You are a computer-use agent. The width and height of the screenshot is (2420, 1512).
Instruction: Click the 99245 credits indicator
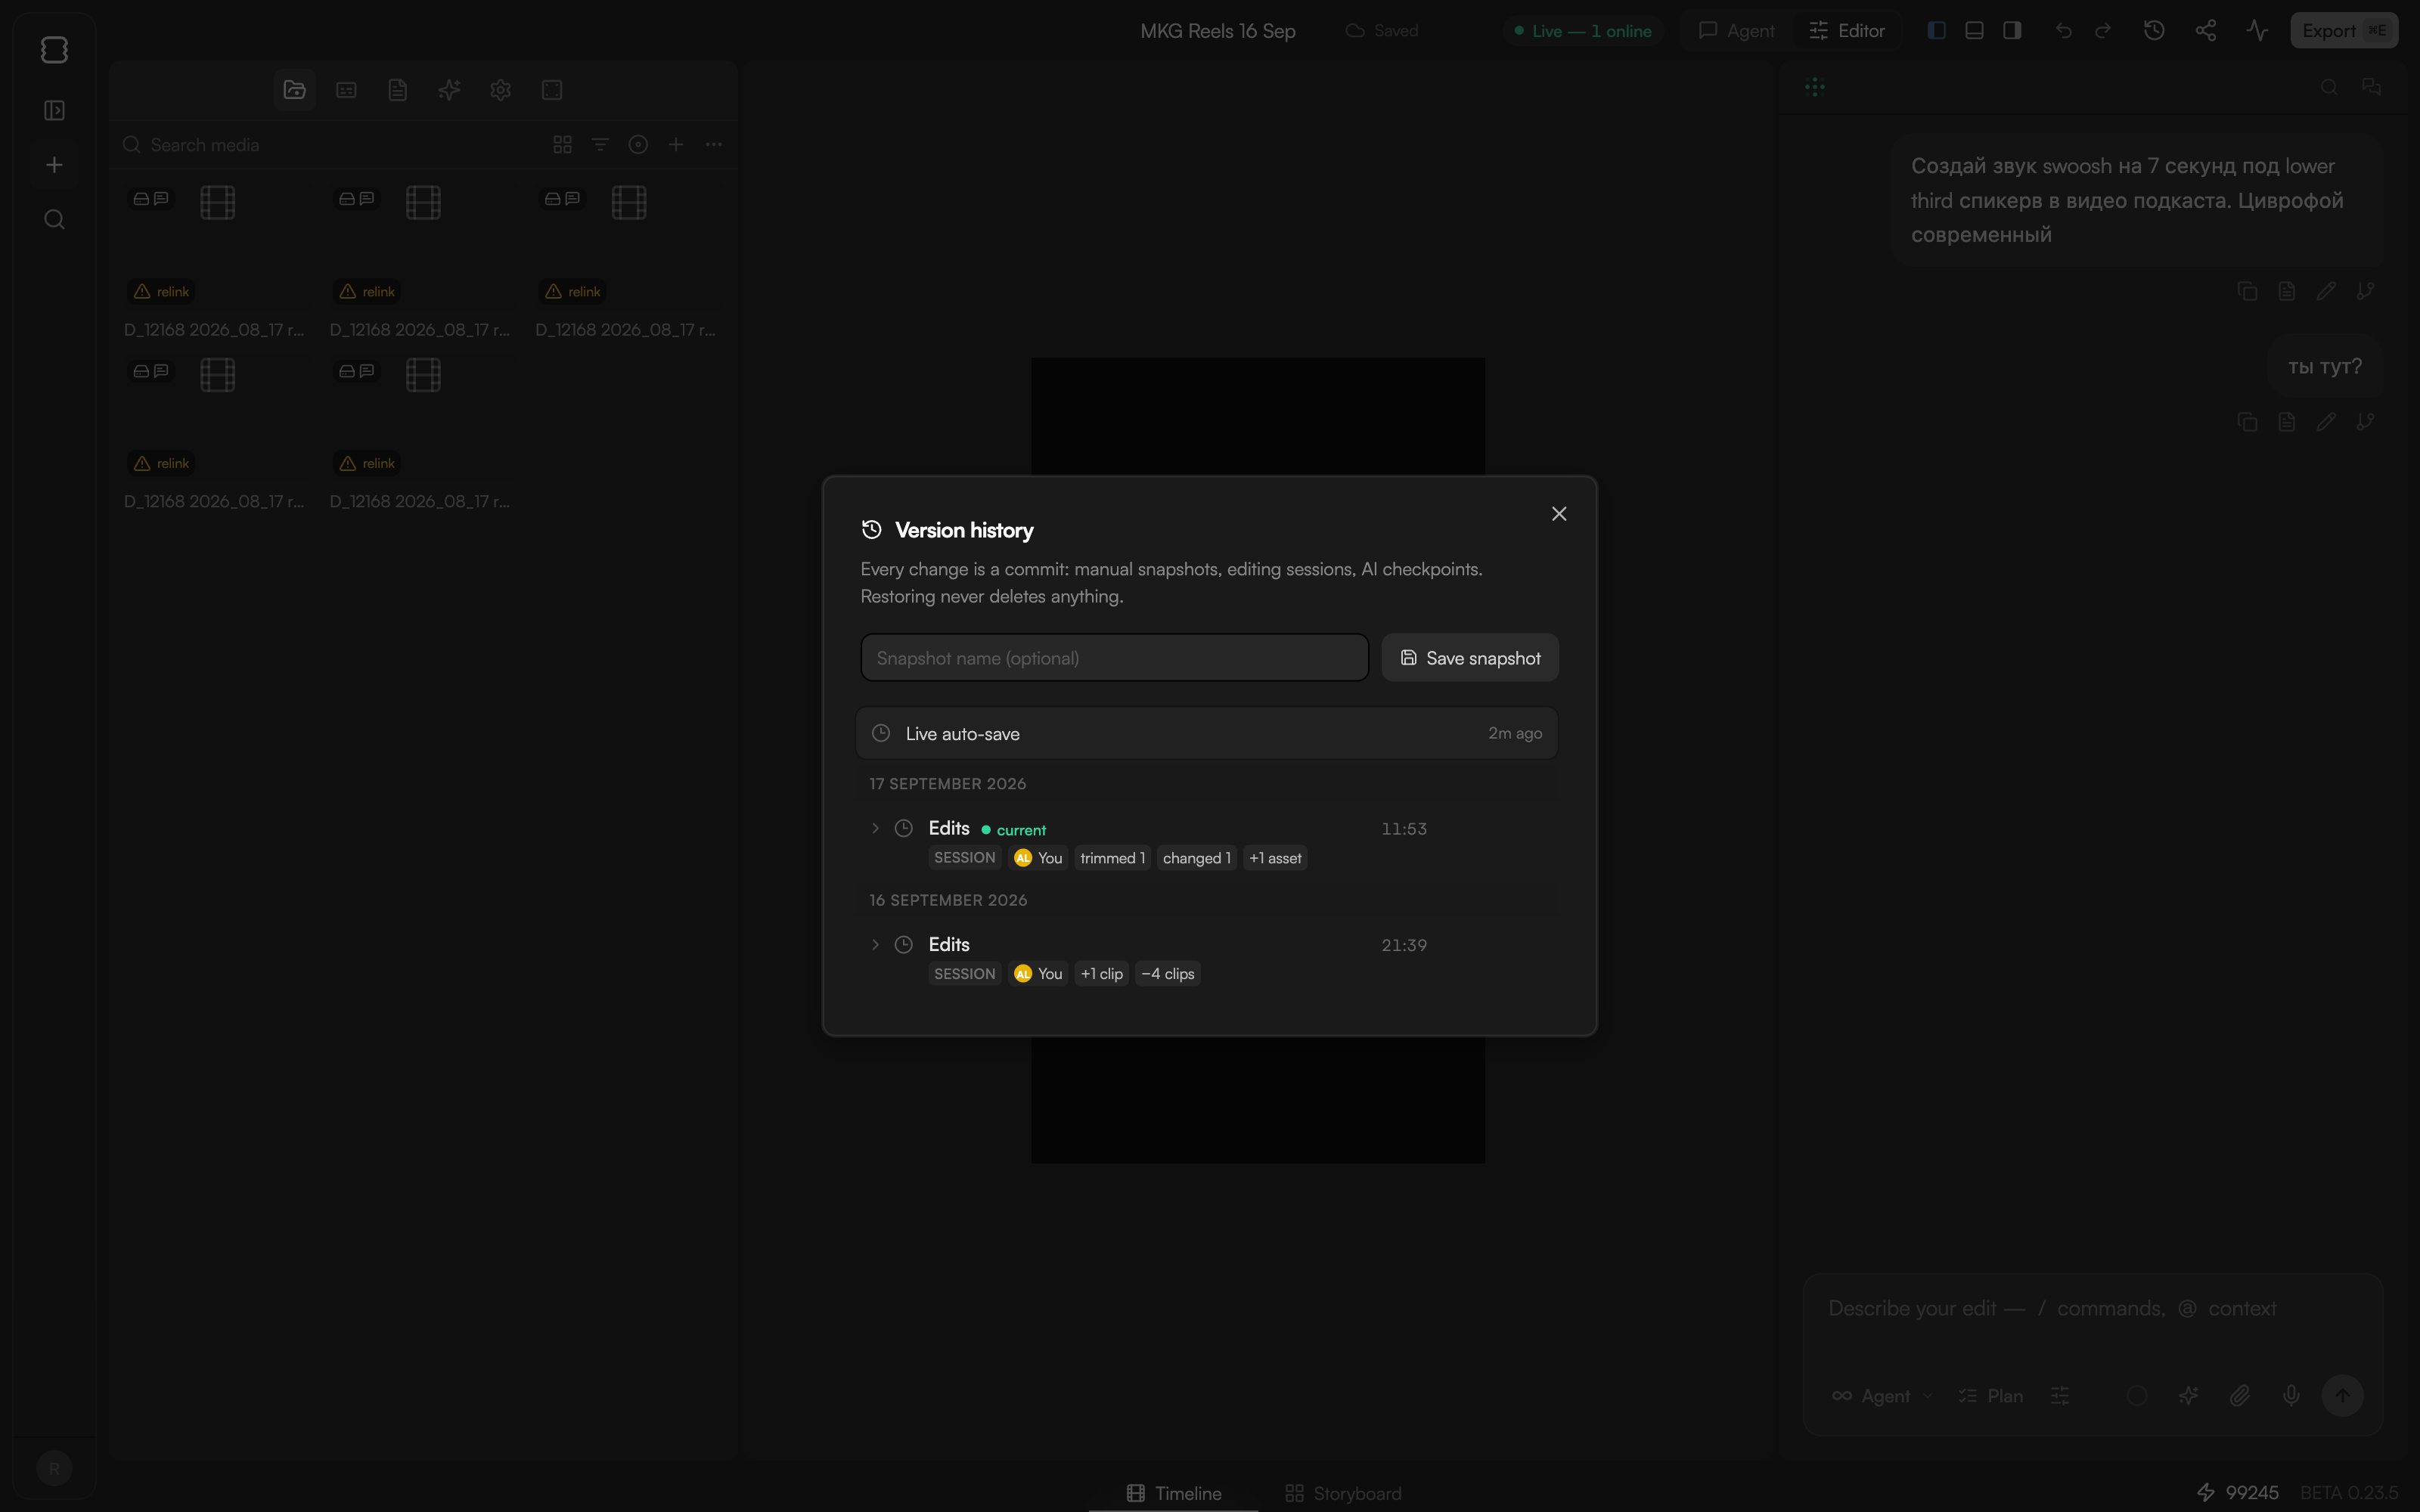click(x=2237, y=1494)
